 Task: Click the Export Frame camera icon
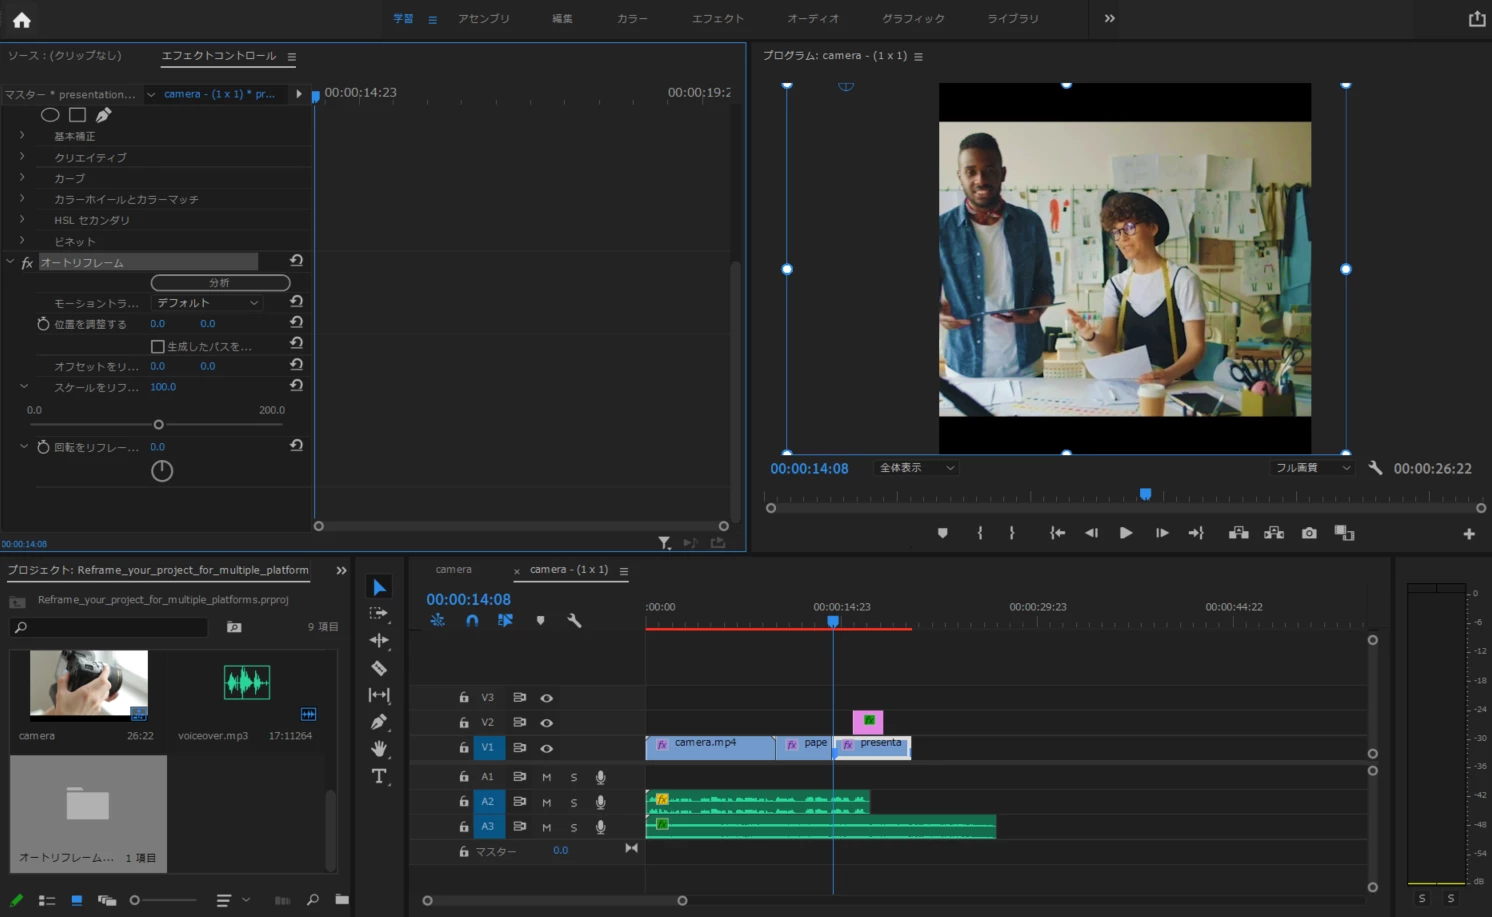[1309, 533]
